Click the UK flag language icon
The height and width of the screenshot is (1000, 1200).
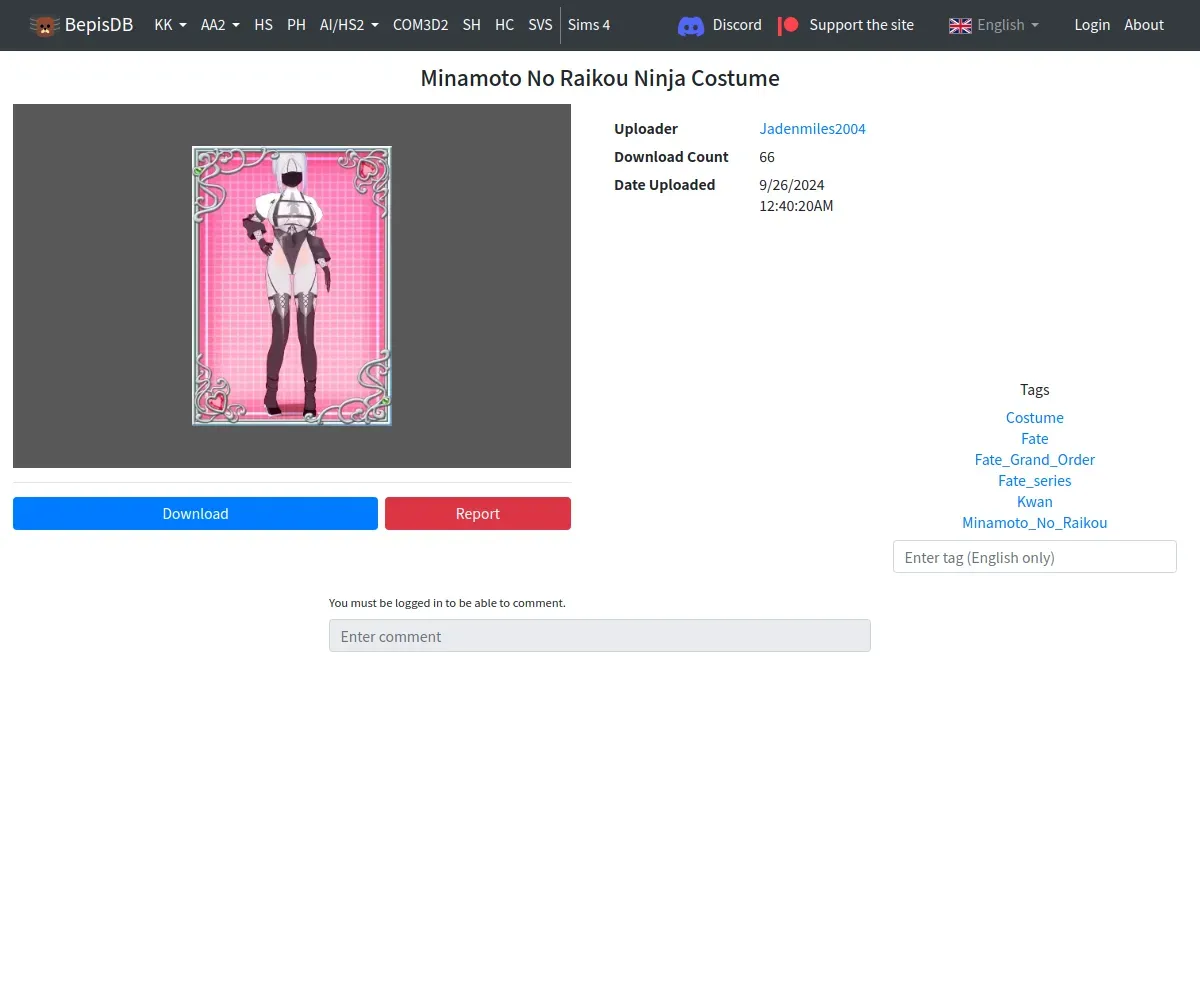pos(960,25)
